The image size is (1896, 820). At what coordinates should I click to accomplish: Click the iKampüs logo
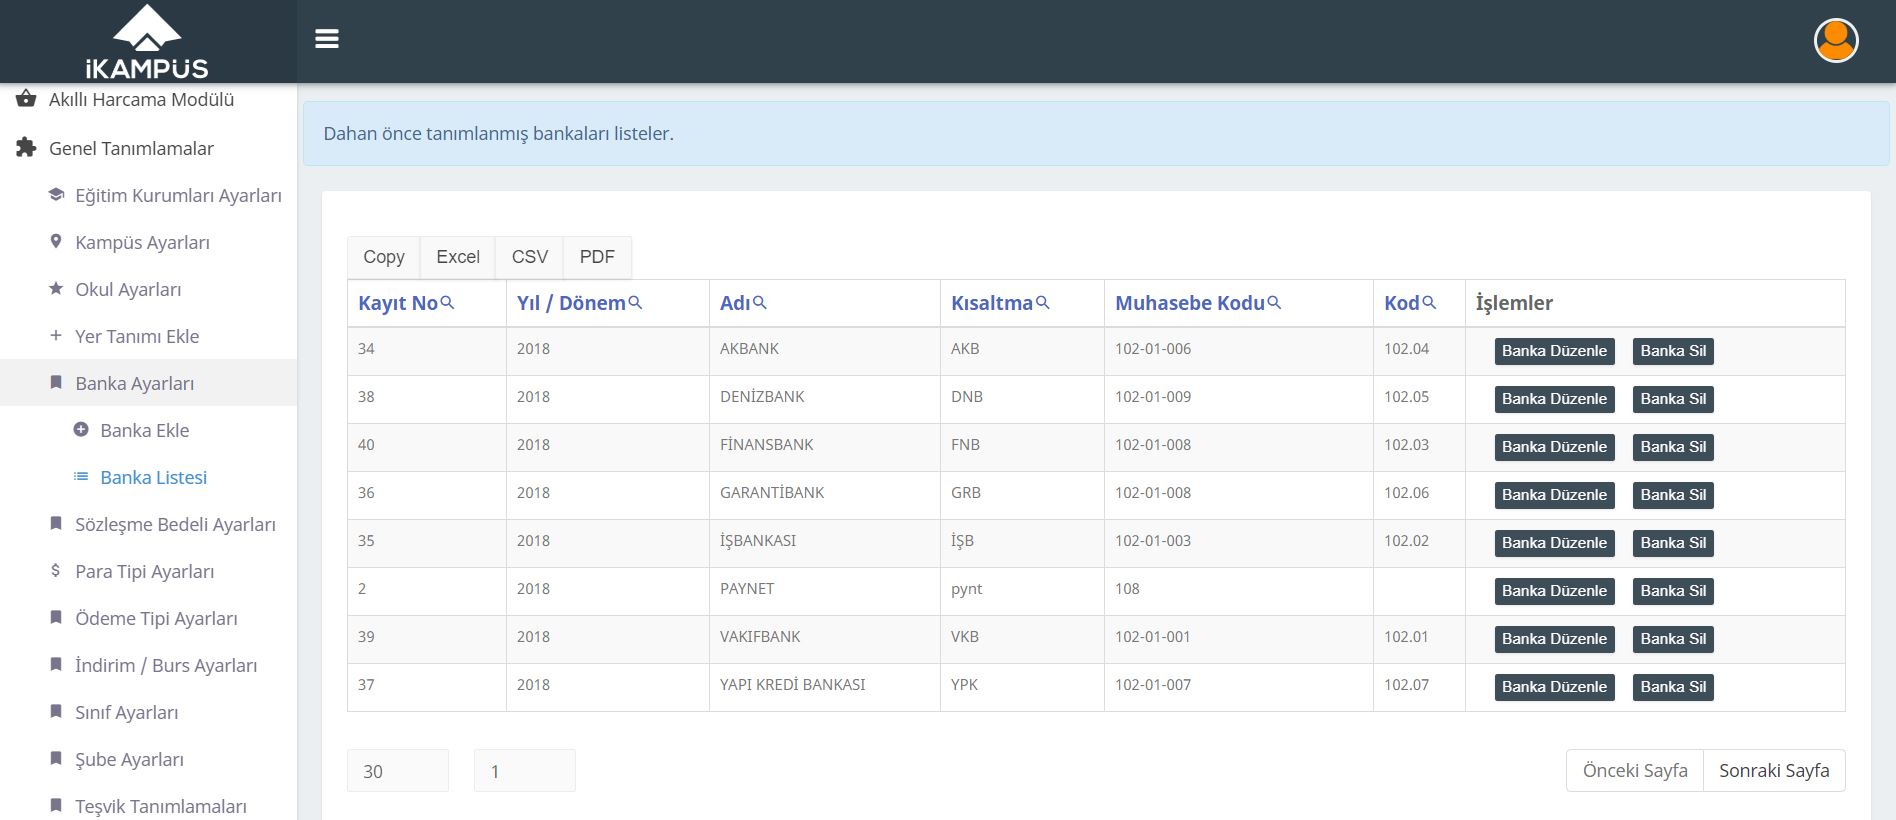(x=147, y=42)
